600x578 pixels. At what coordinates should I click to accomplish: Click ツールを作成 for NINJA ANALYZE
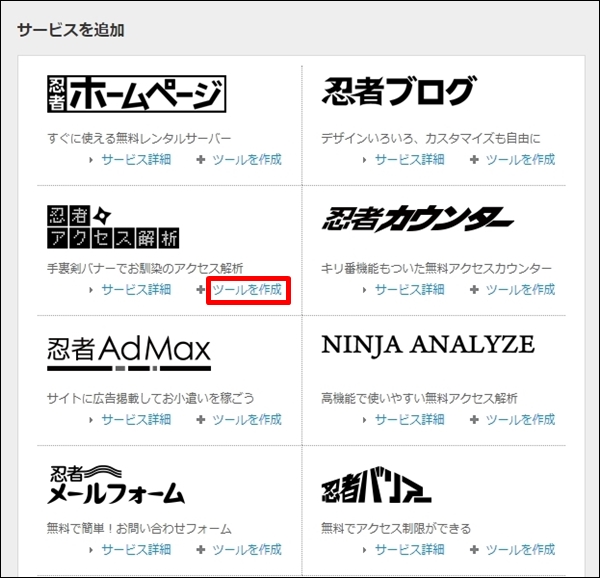(520, 420)
